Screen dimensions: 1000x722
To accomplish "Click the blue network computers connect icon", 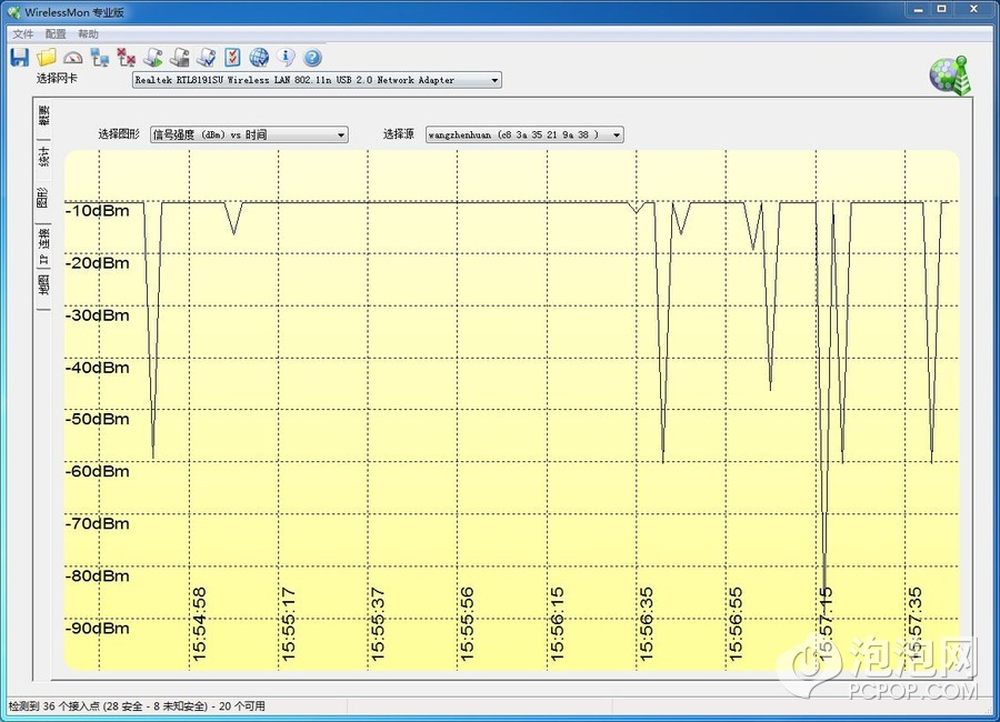I will click(x=99, y=58).
